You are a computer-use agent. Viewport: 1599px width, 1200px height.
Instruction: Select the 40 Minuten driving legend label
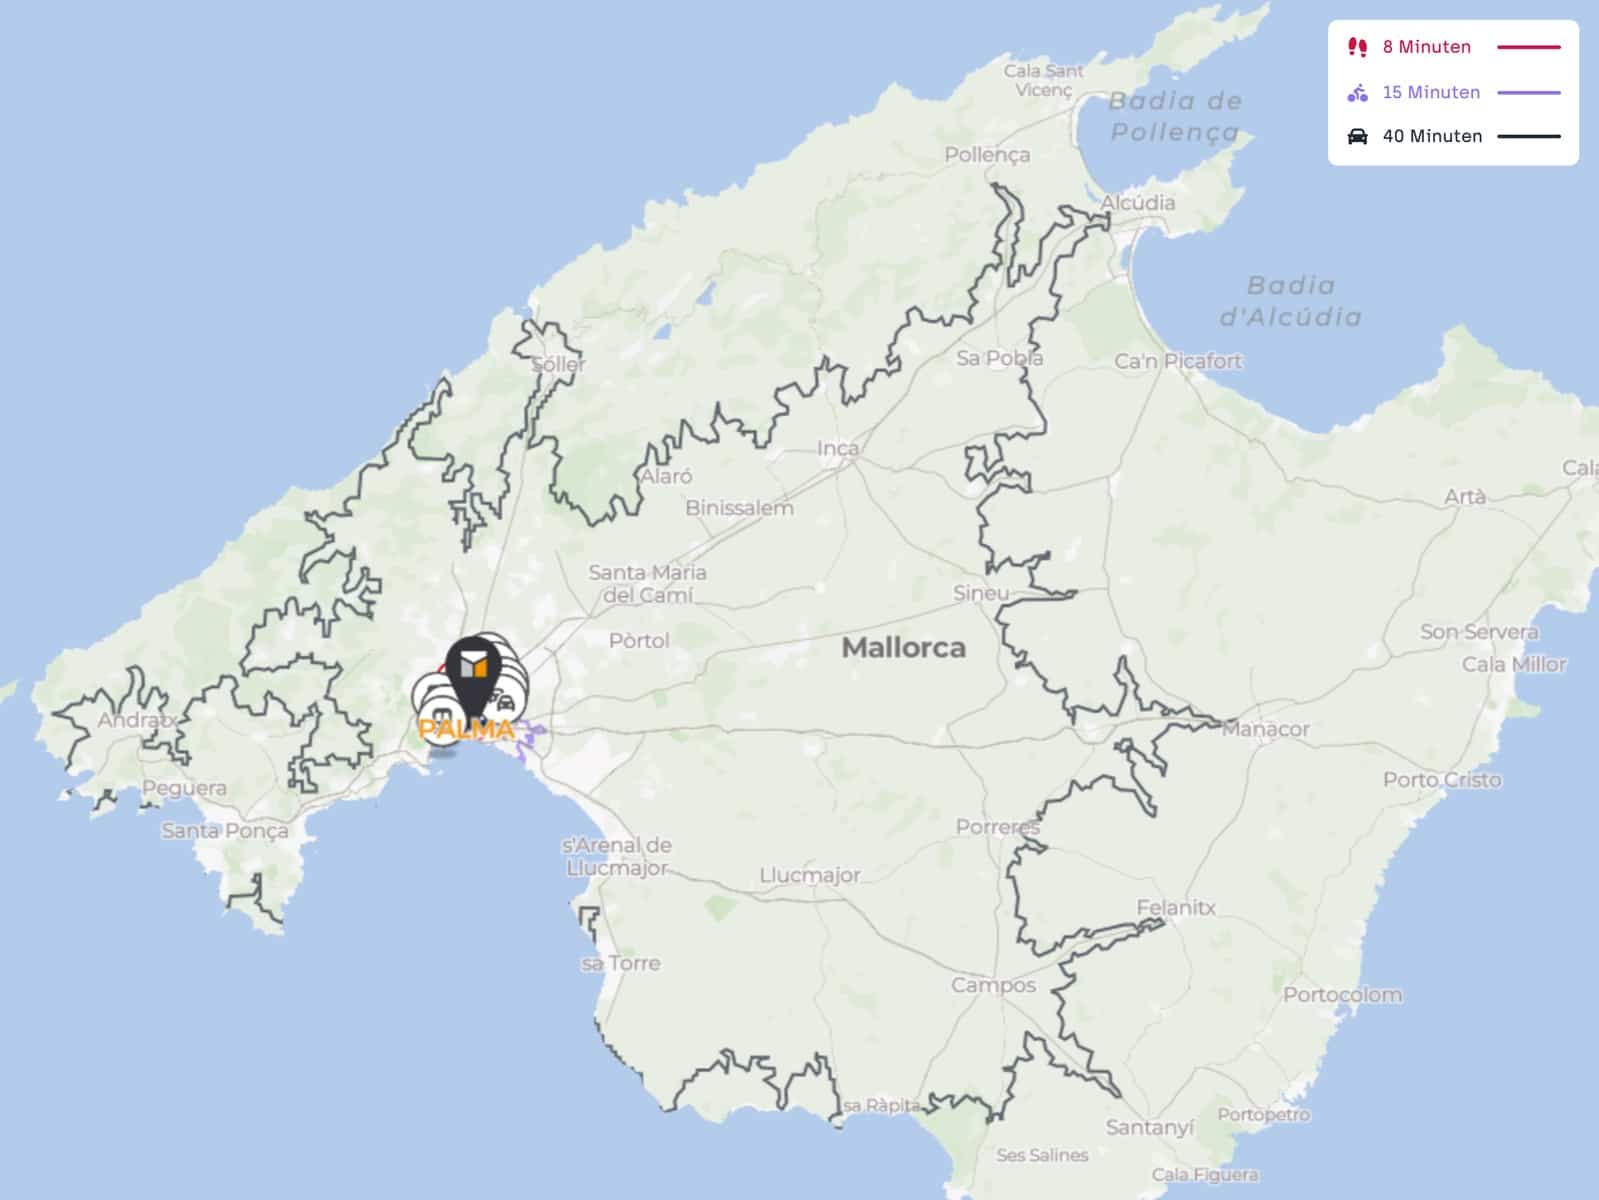point(1432,136)
